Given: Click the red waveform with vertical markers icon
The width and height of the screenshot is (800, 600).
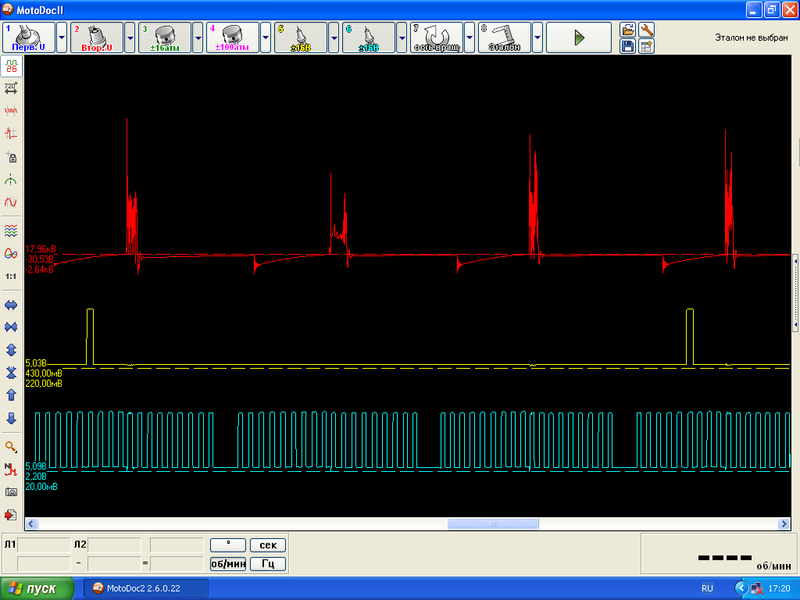Looking at the screenshot, I should 11,111.
